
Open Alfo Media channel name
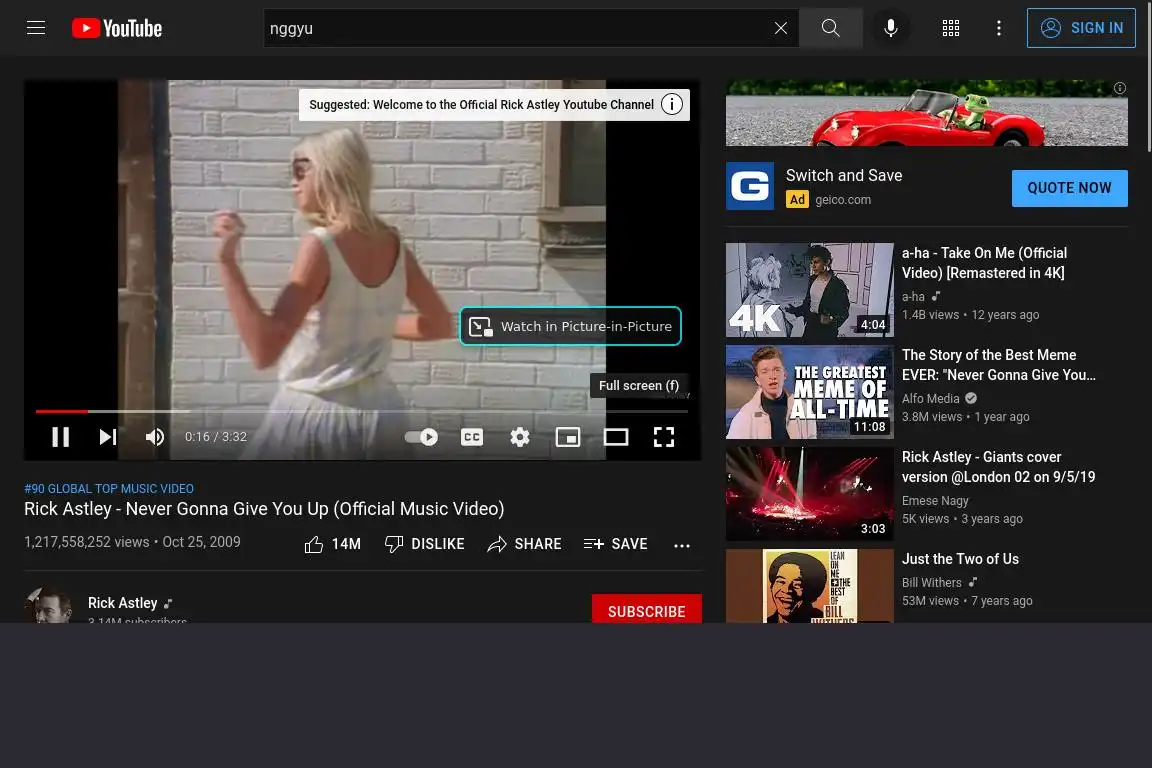point(931,398)
